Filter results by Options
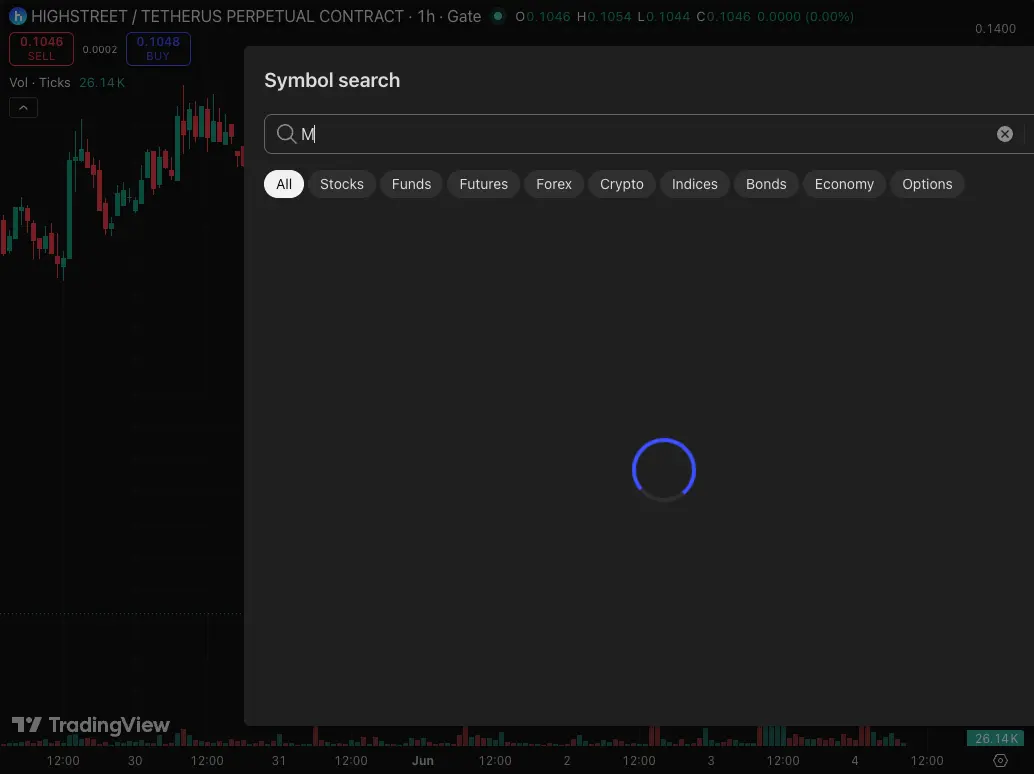Viewport: 1034px width, 774px height. [927, 184]
